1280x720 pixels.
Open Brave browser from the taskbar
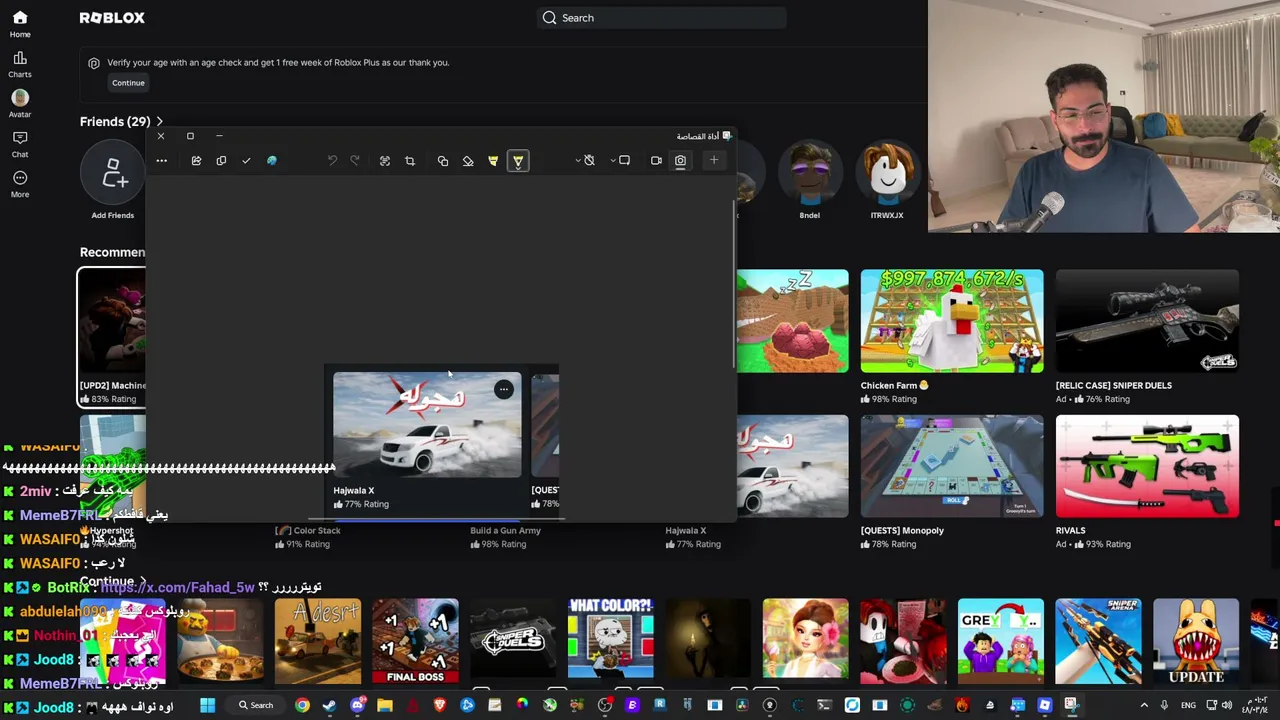click(440, 706)
